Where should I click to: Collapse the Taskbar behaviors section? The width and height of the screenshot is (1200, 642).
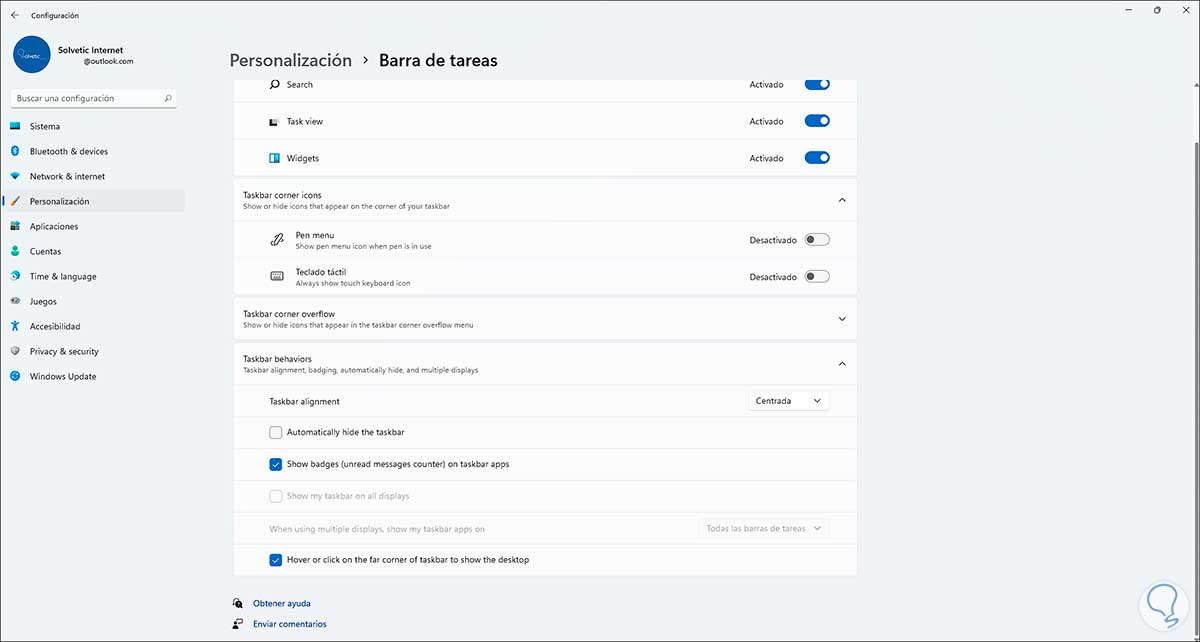tap(842, 364)
